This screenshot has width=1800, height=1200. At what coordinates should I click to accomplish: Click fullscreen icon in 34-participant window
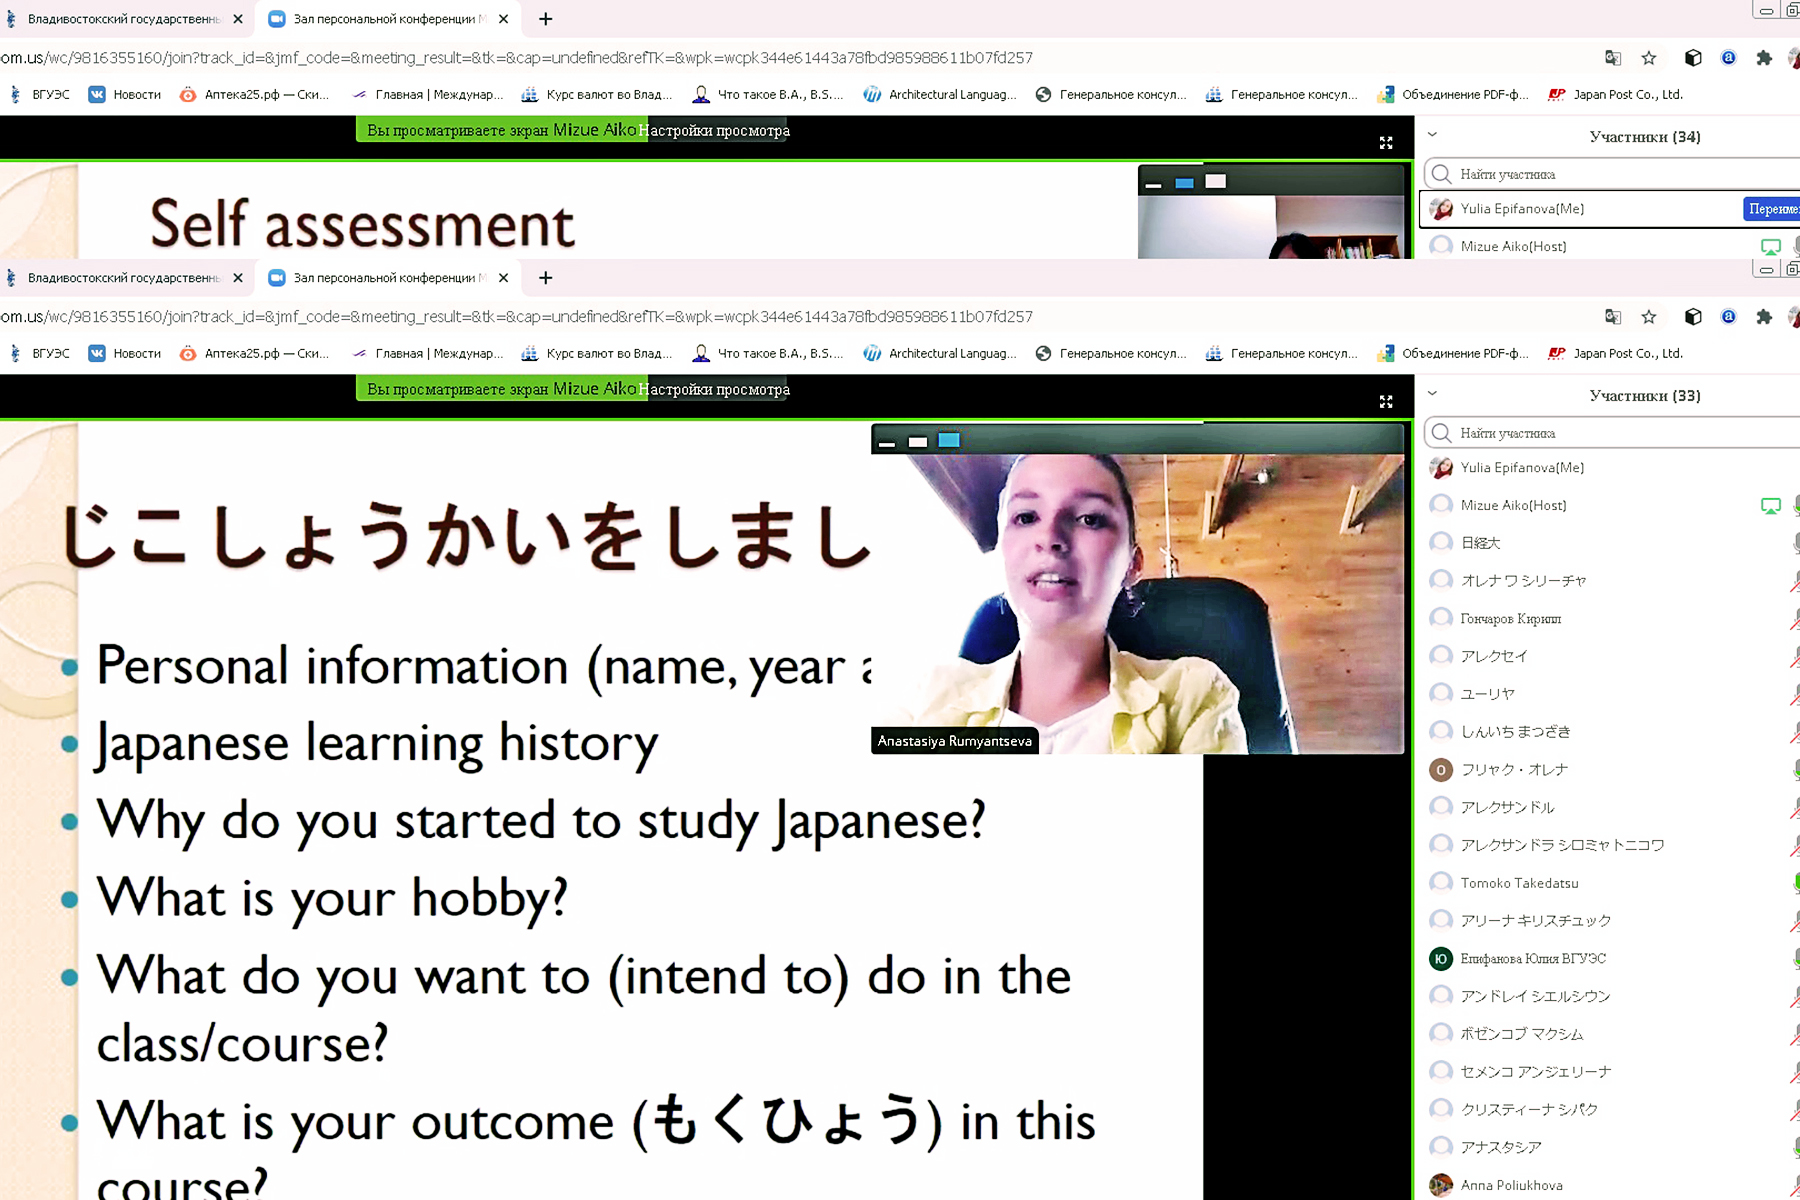(1386, 143)
